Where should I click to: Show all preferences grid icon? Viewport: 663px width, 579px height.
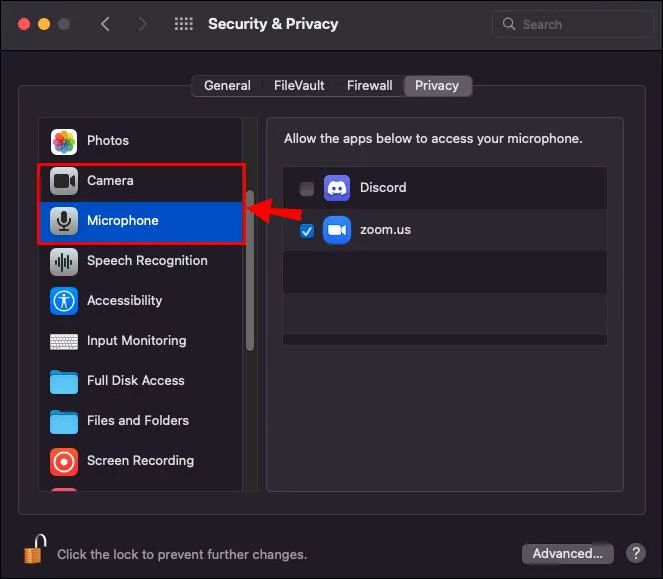coord(184,24)
